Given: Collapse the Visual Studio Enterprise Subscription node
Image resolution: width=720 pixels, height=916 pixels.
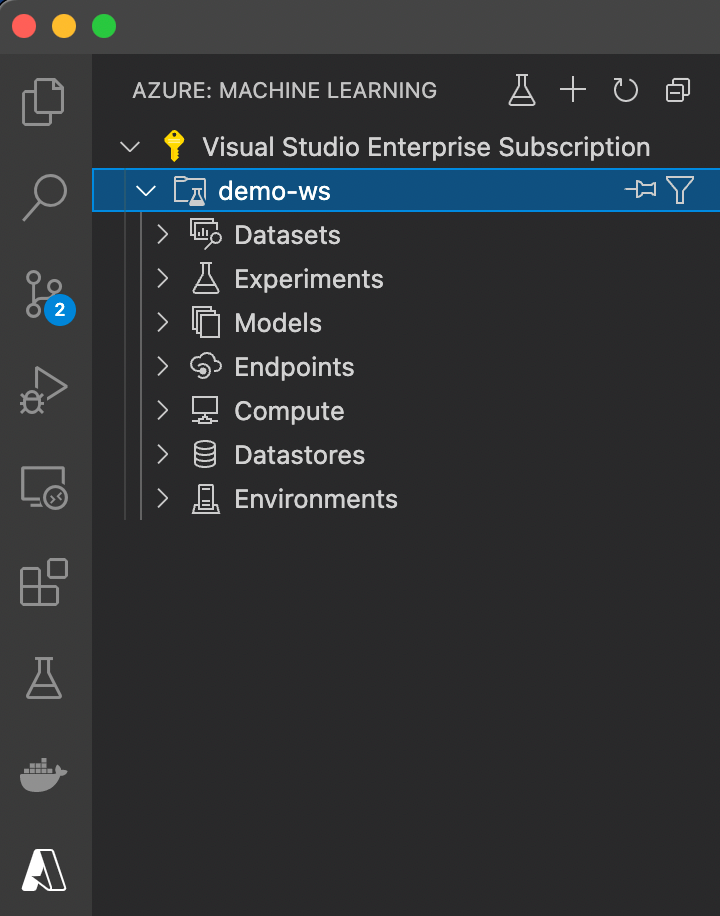Looking at the screenshot, I should pos(130,147).
